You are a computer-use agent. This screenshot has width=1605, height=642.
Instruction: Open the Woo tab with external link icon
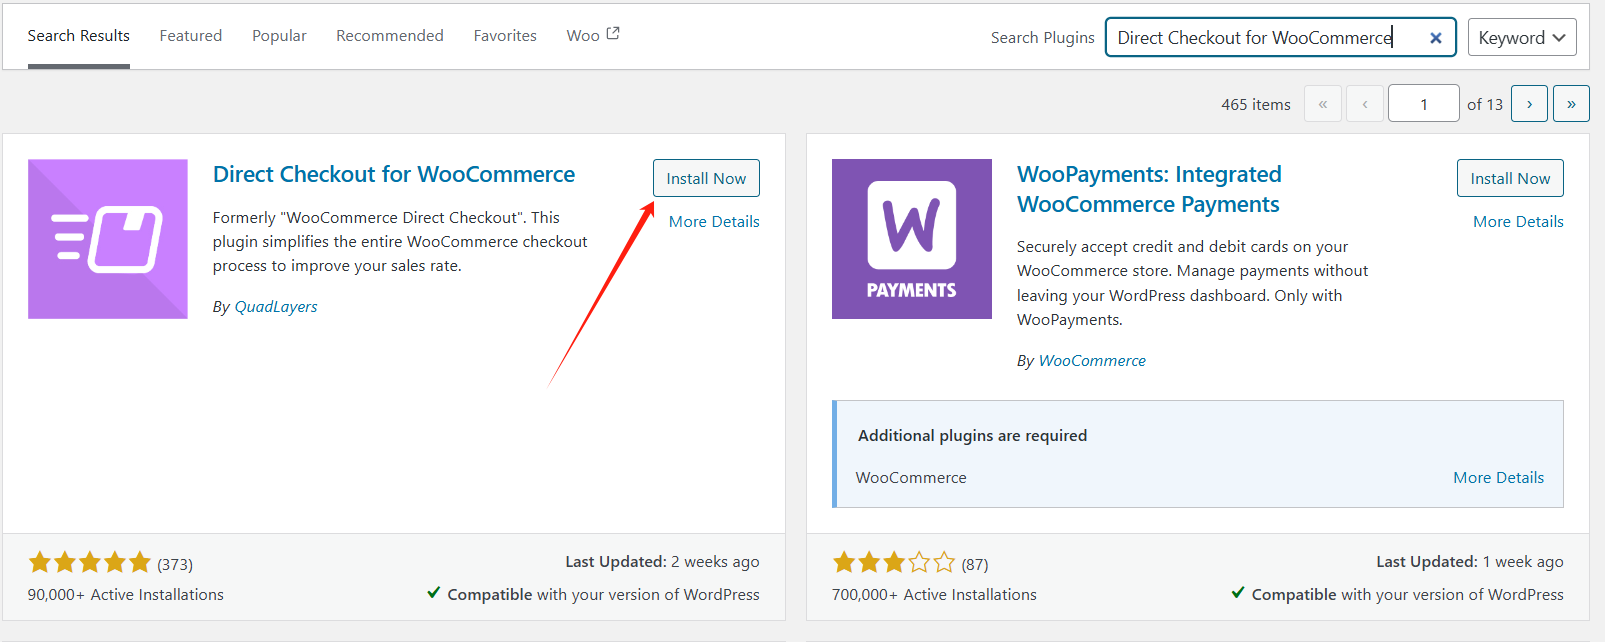coord(591,35)
